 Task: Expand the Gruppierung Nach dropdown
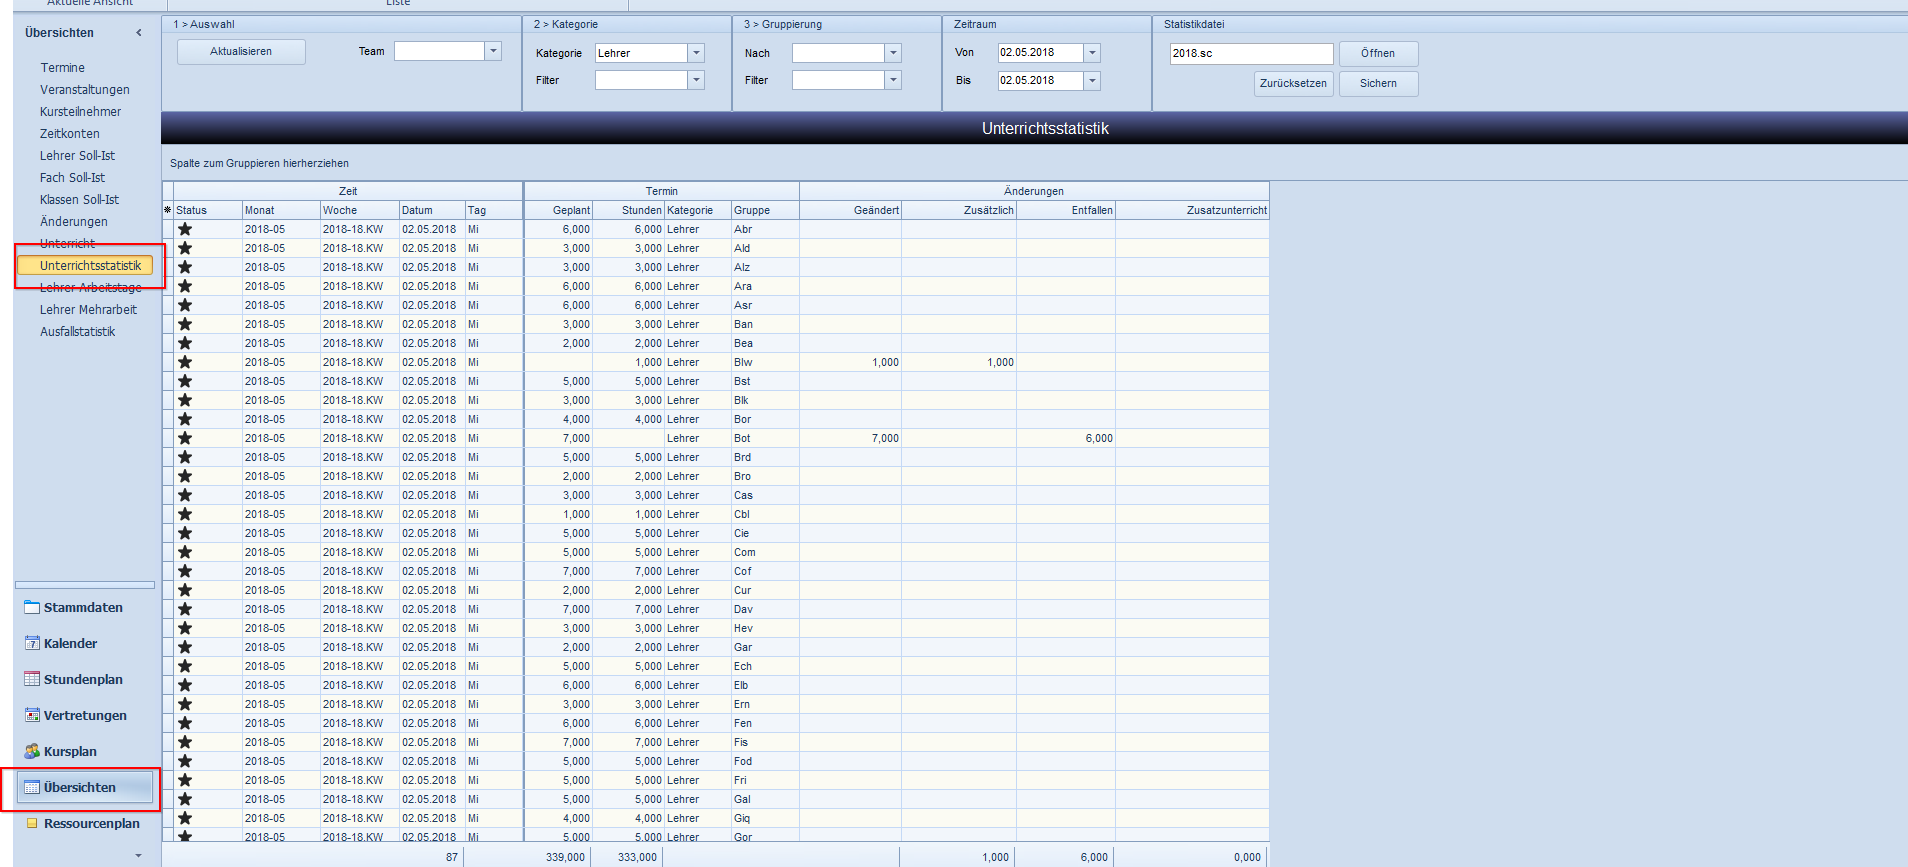(x=893, y=53)
